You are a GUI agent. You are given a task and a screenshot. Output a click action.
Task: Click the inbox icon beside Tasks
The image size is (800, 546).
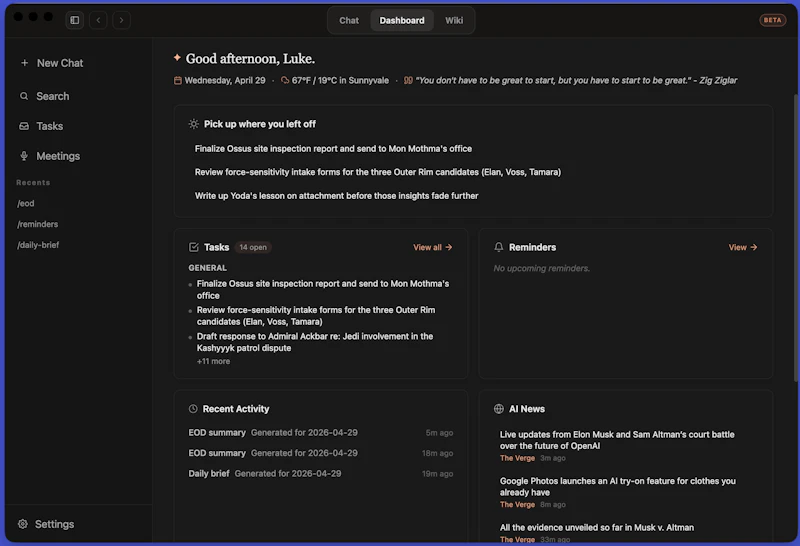(24, 126)
